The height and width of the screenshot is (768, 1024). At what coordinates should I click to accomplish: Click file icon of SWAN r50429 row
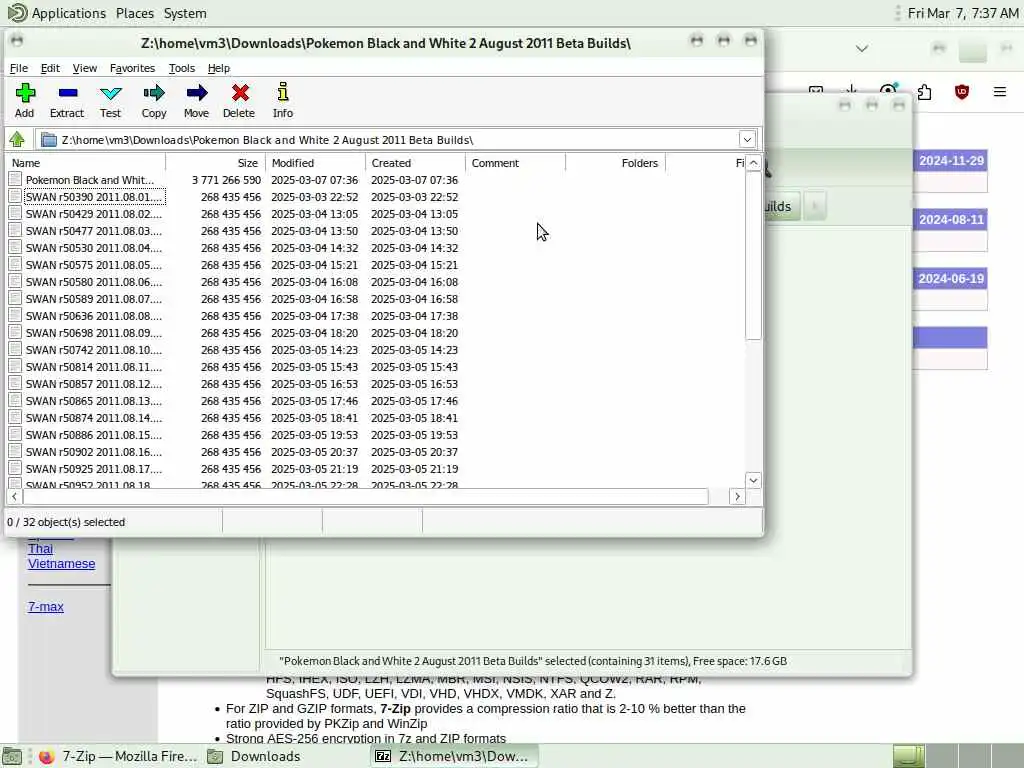click(x=15, y=214)
